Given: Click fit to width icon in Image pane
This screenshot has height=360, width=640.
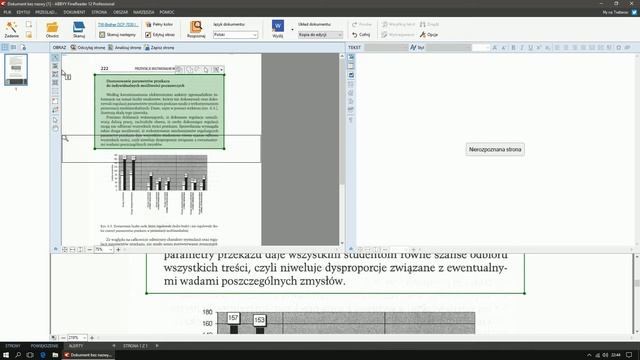Looking at the screenshot, I should pos(73,249).
